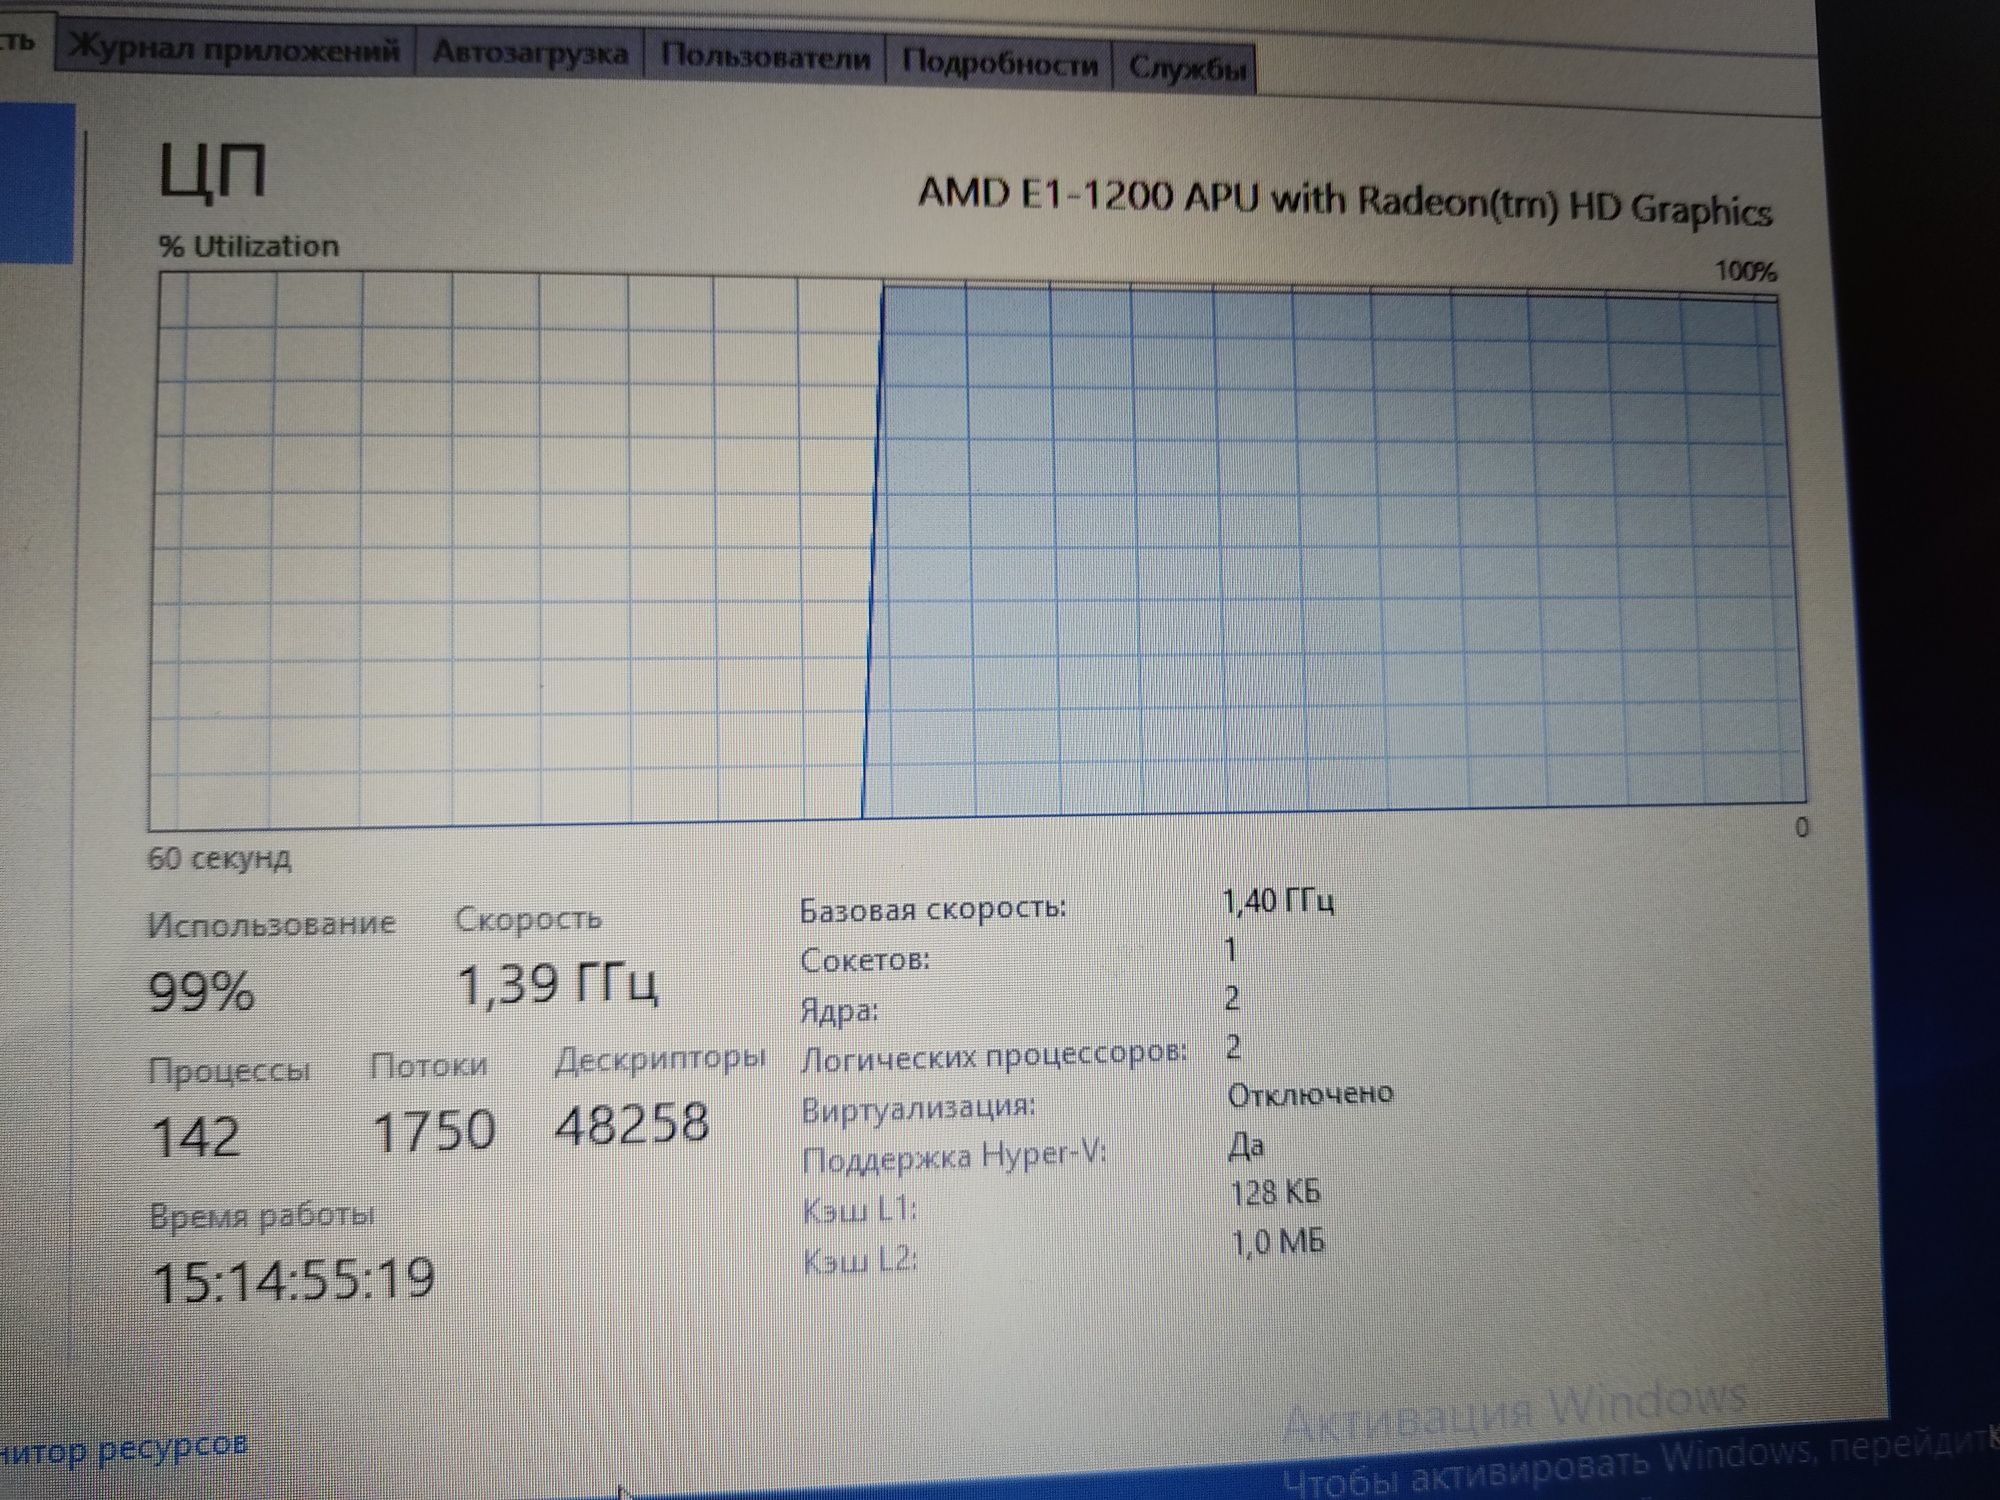Click the Ядра label
This screenshot has width=2000, height=1500.
(839, 1010)
